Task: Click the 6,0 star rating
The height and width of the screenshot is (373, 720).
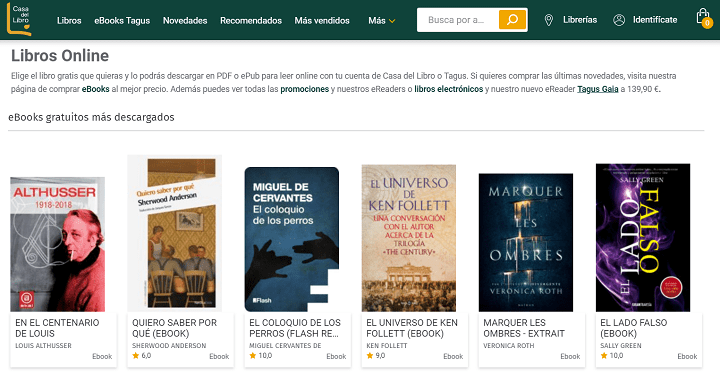Action: [x=142, y=356]
